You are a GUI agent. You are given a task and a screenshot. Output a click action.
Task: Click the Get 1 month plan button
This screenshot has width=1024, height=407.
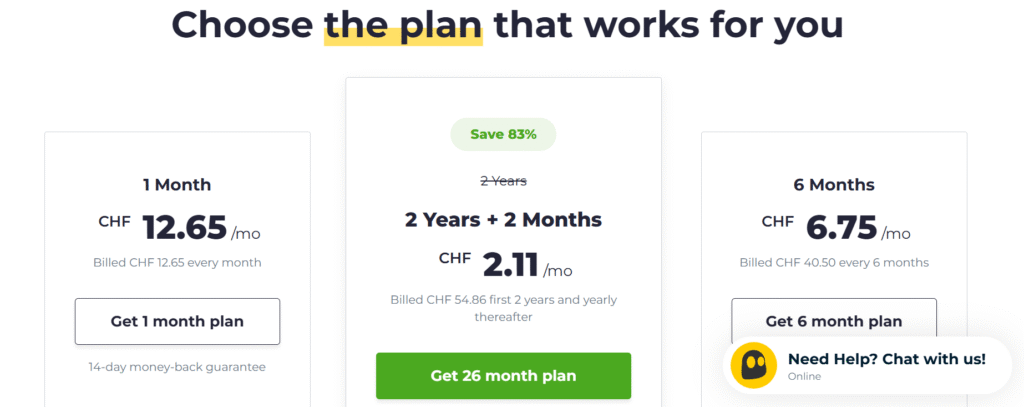click(x=177, y=321)
